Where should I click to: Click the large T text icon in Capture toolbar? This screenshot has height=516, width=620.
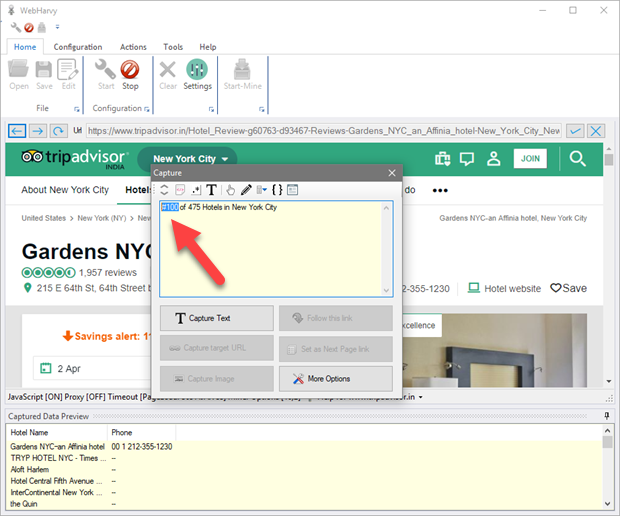pyautogui.click(x=212, y=190)
